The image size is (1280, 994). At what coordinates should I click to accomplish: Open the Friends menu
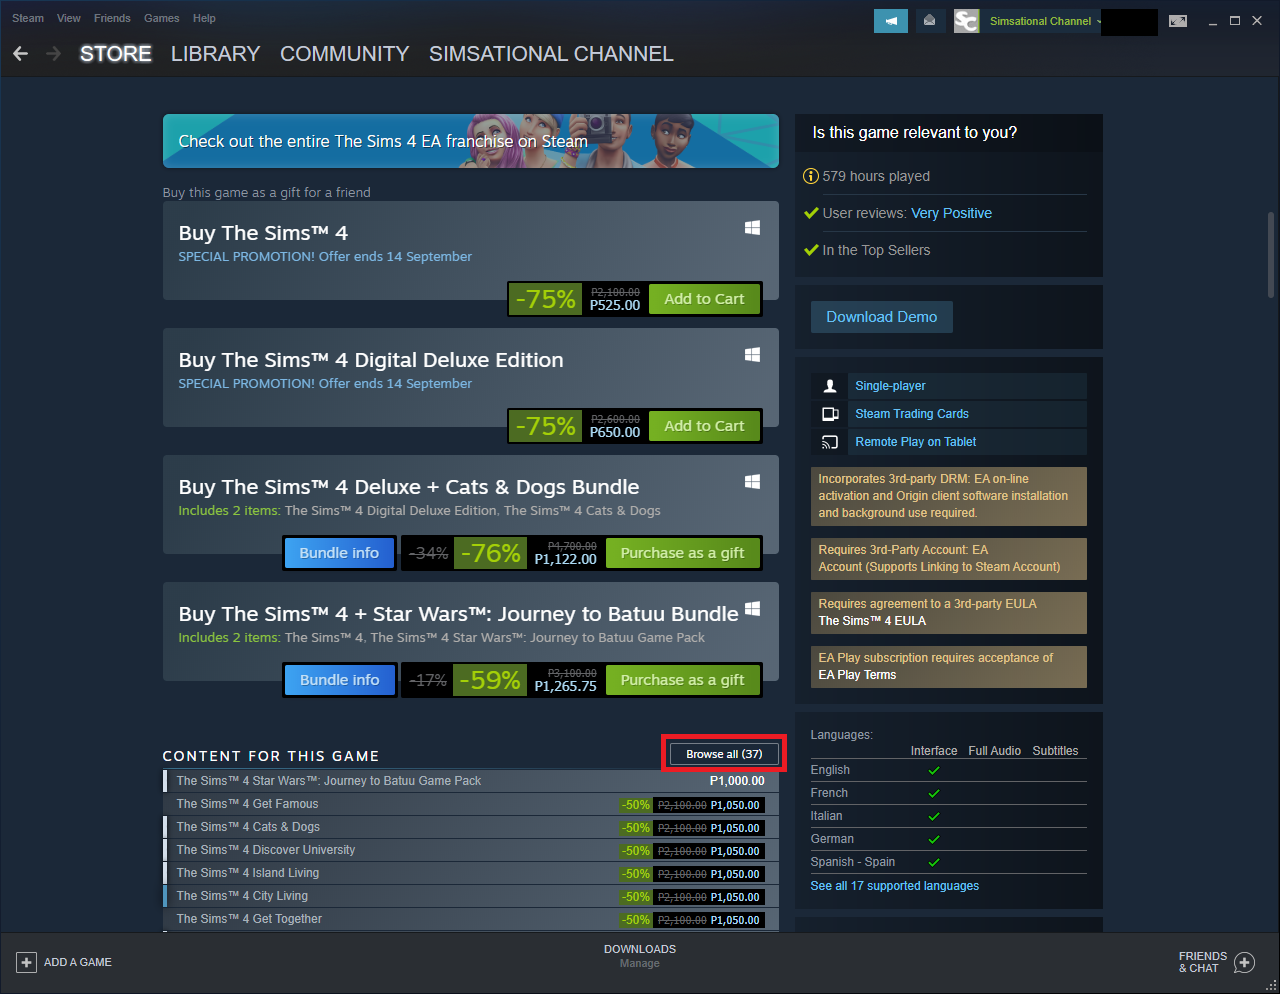[x=111, y=18]
